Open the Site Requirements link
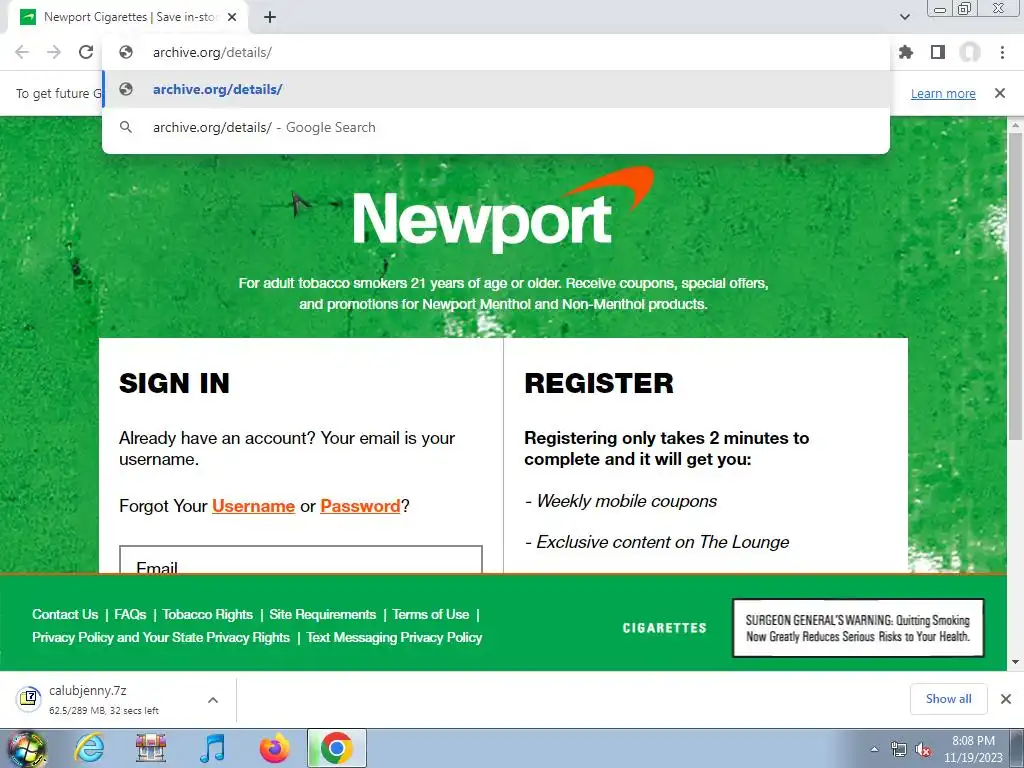Image resolution: width=1024 pixels, height=768 pixels. (x=323, y=615)
